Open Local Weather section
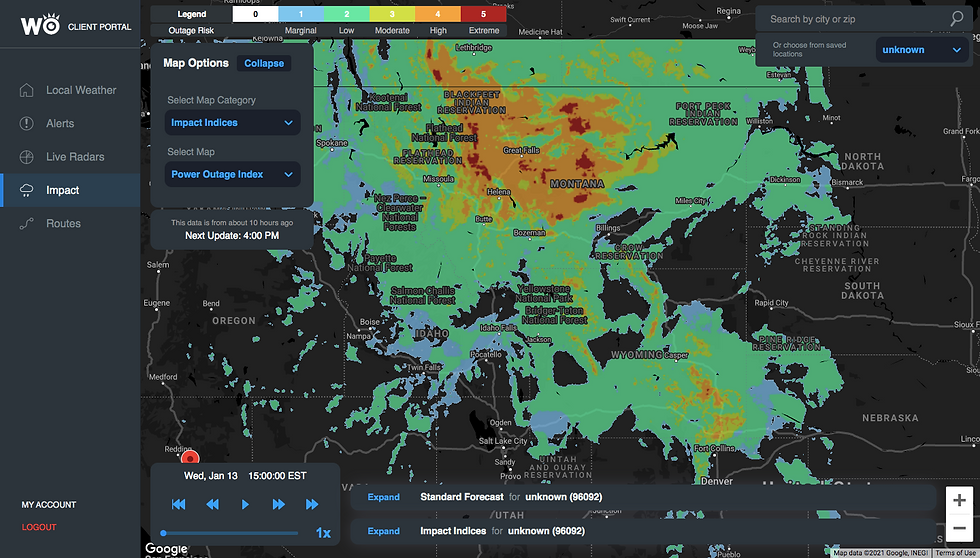The image size is (980, 558). [70, 90]
